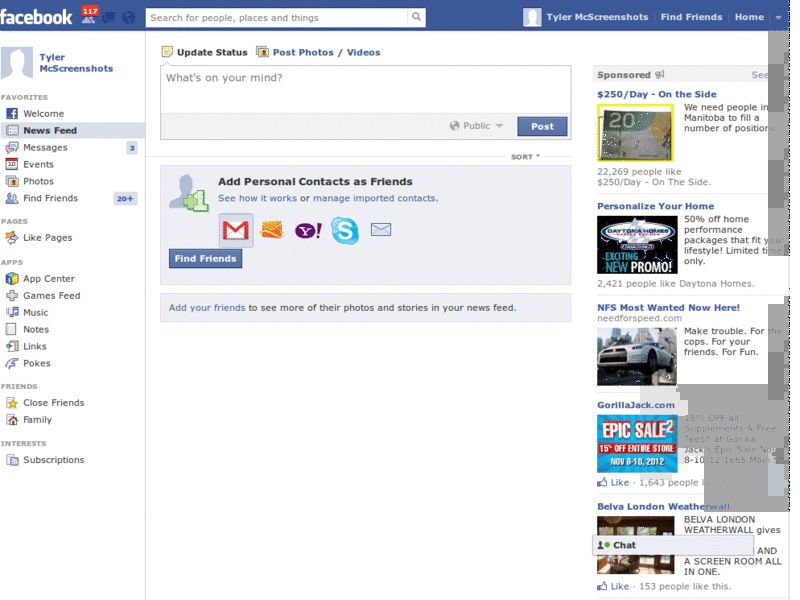This screenshot has width=800, height=600.
Task: Click the Welcome icon in Favorites
Action: coord(12,113)
